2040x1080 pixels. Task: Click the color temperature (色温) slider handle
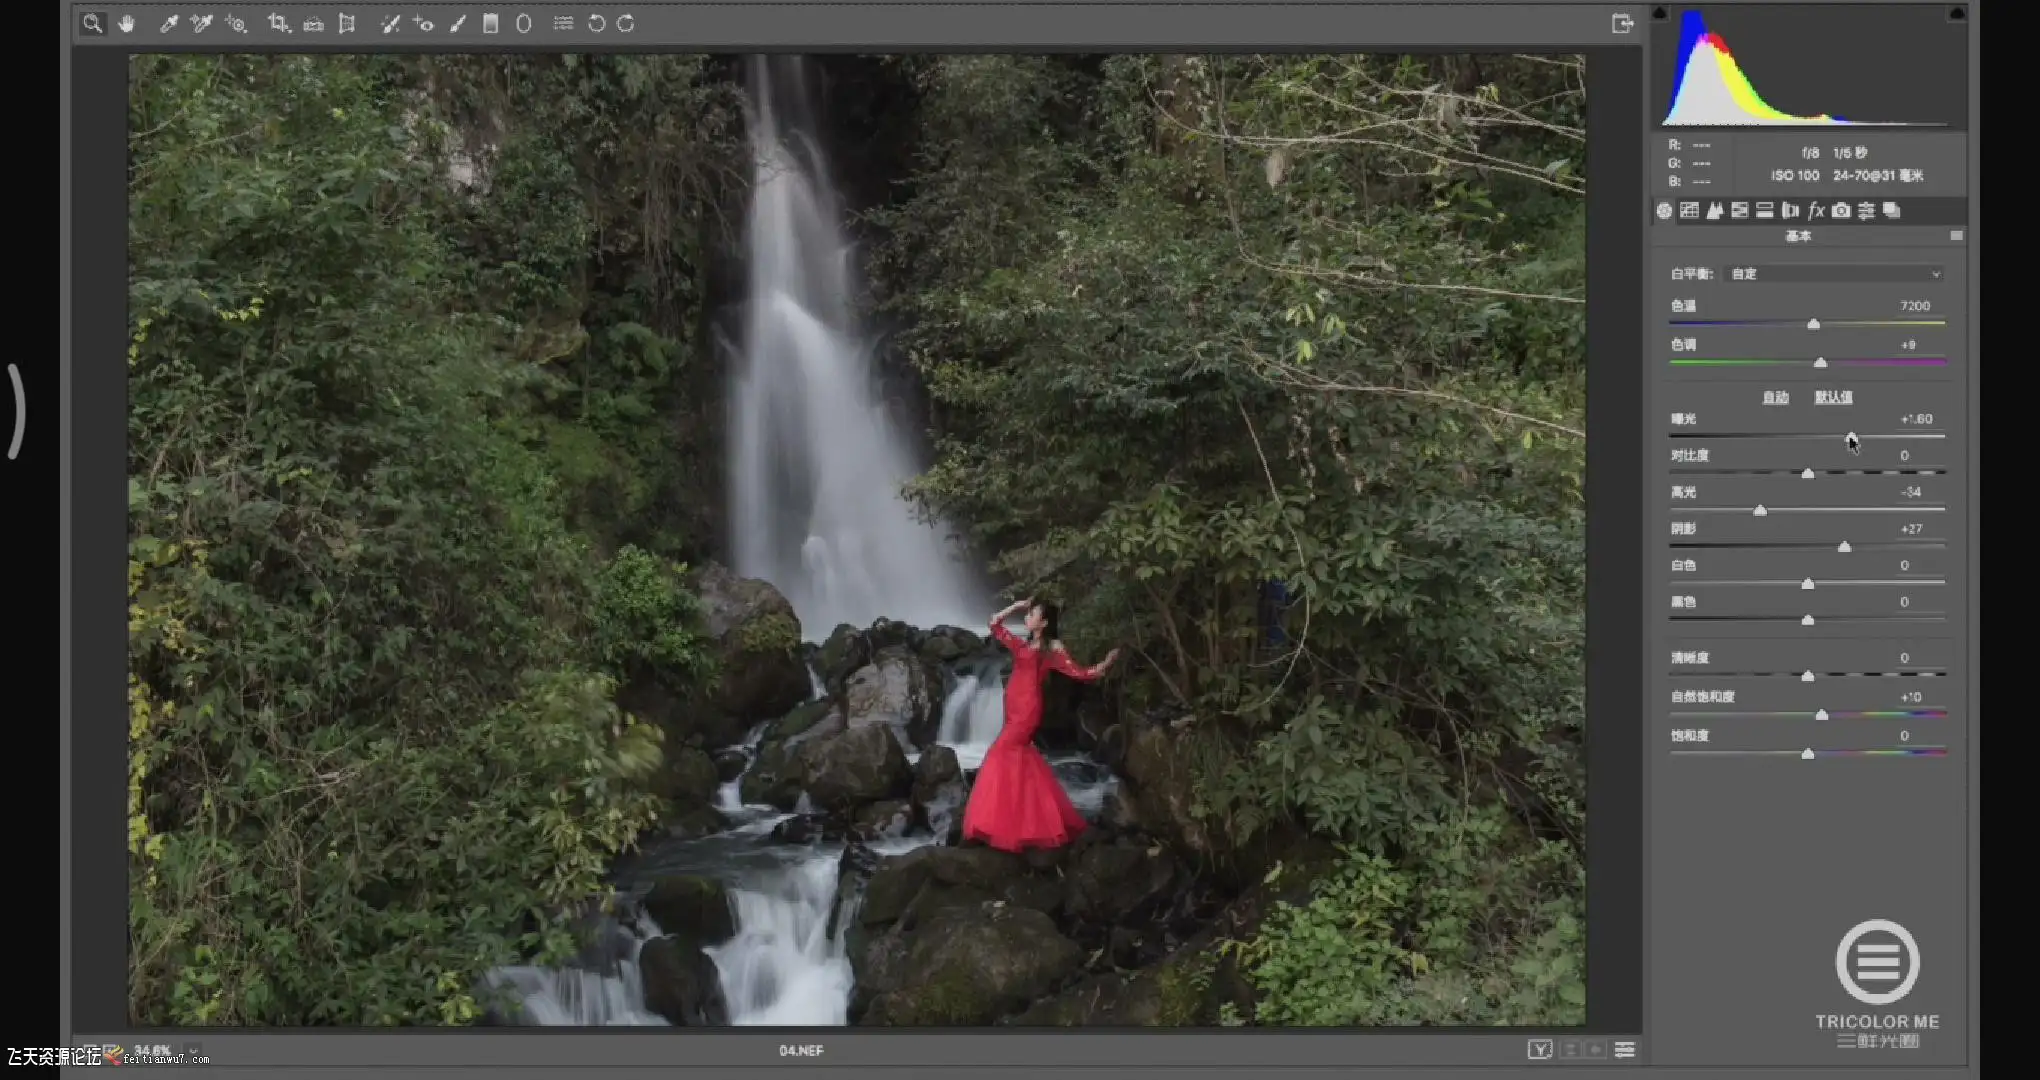(1813, 324)
